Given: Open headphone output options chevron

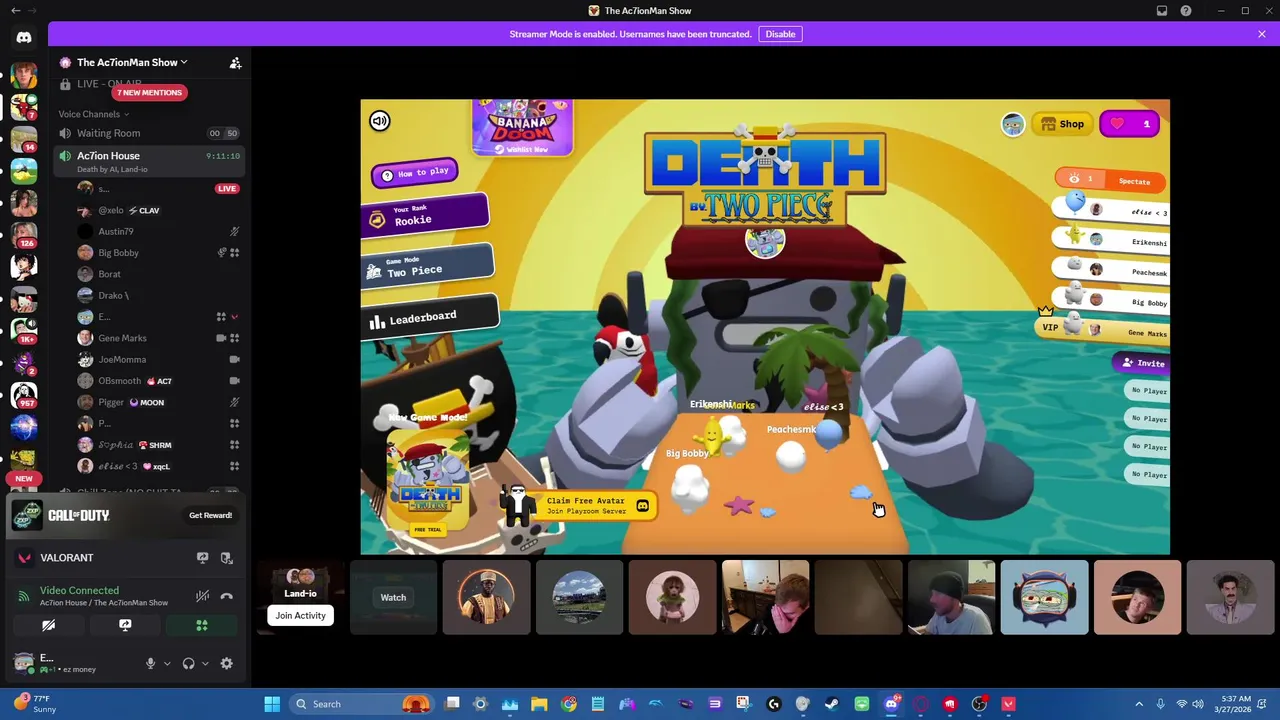Looking at the screenshot, I should coord(205,663).
